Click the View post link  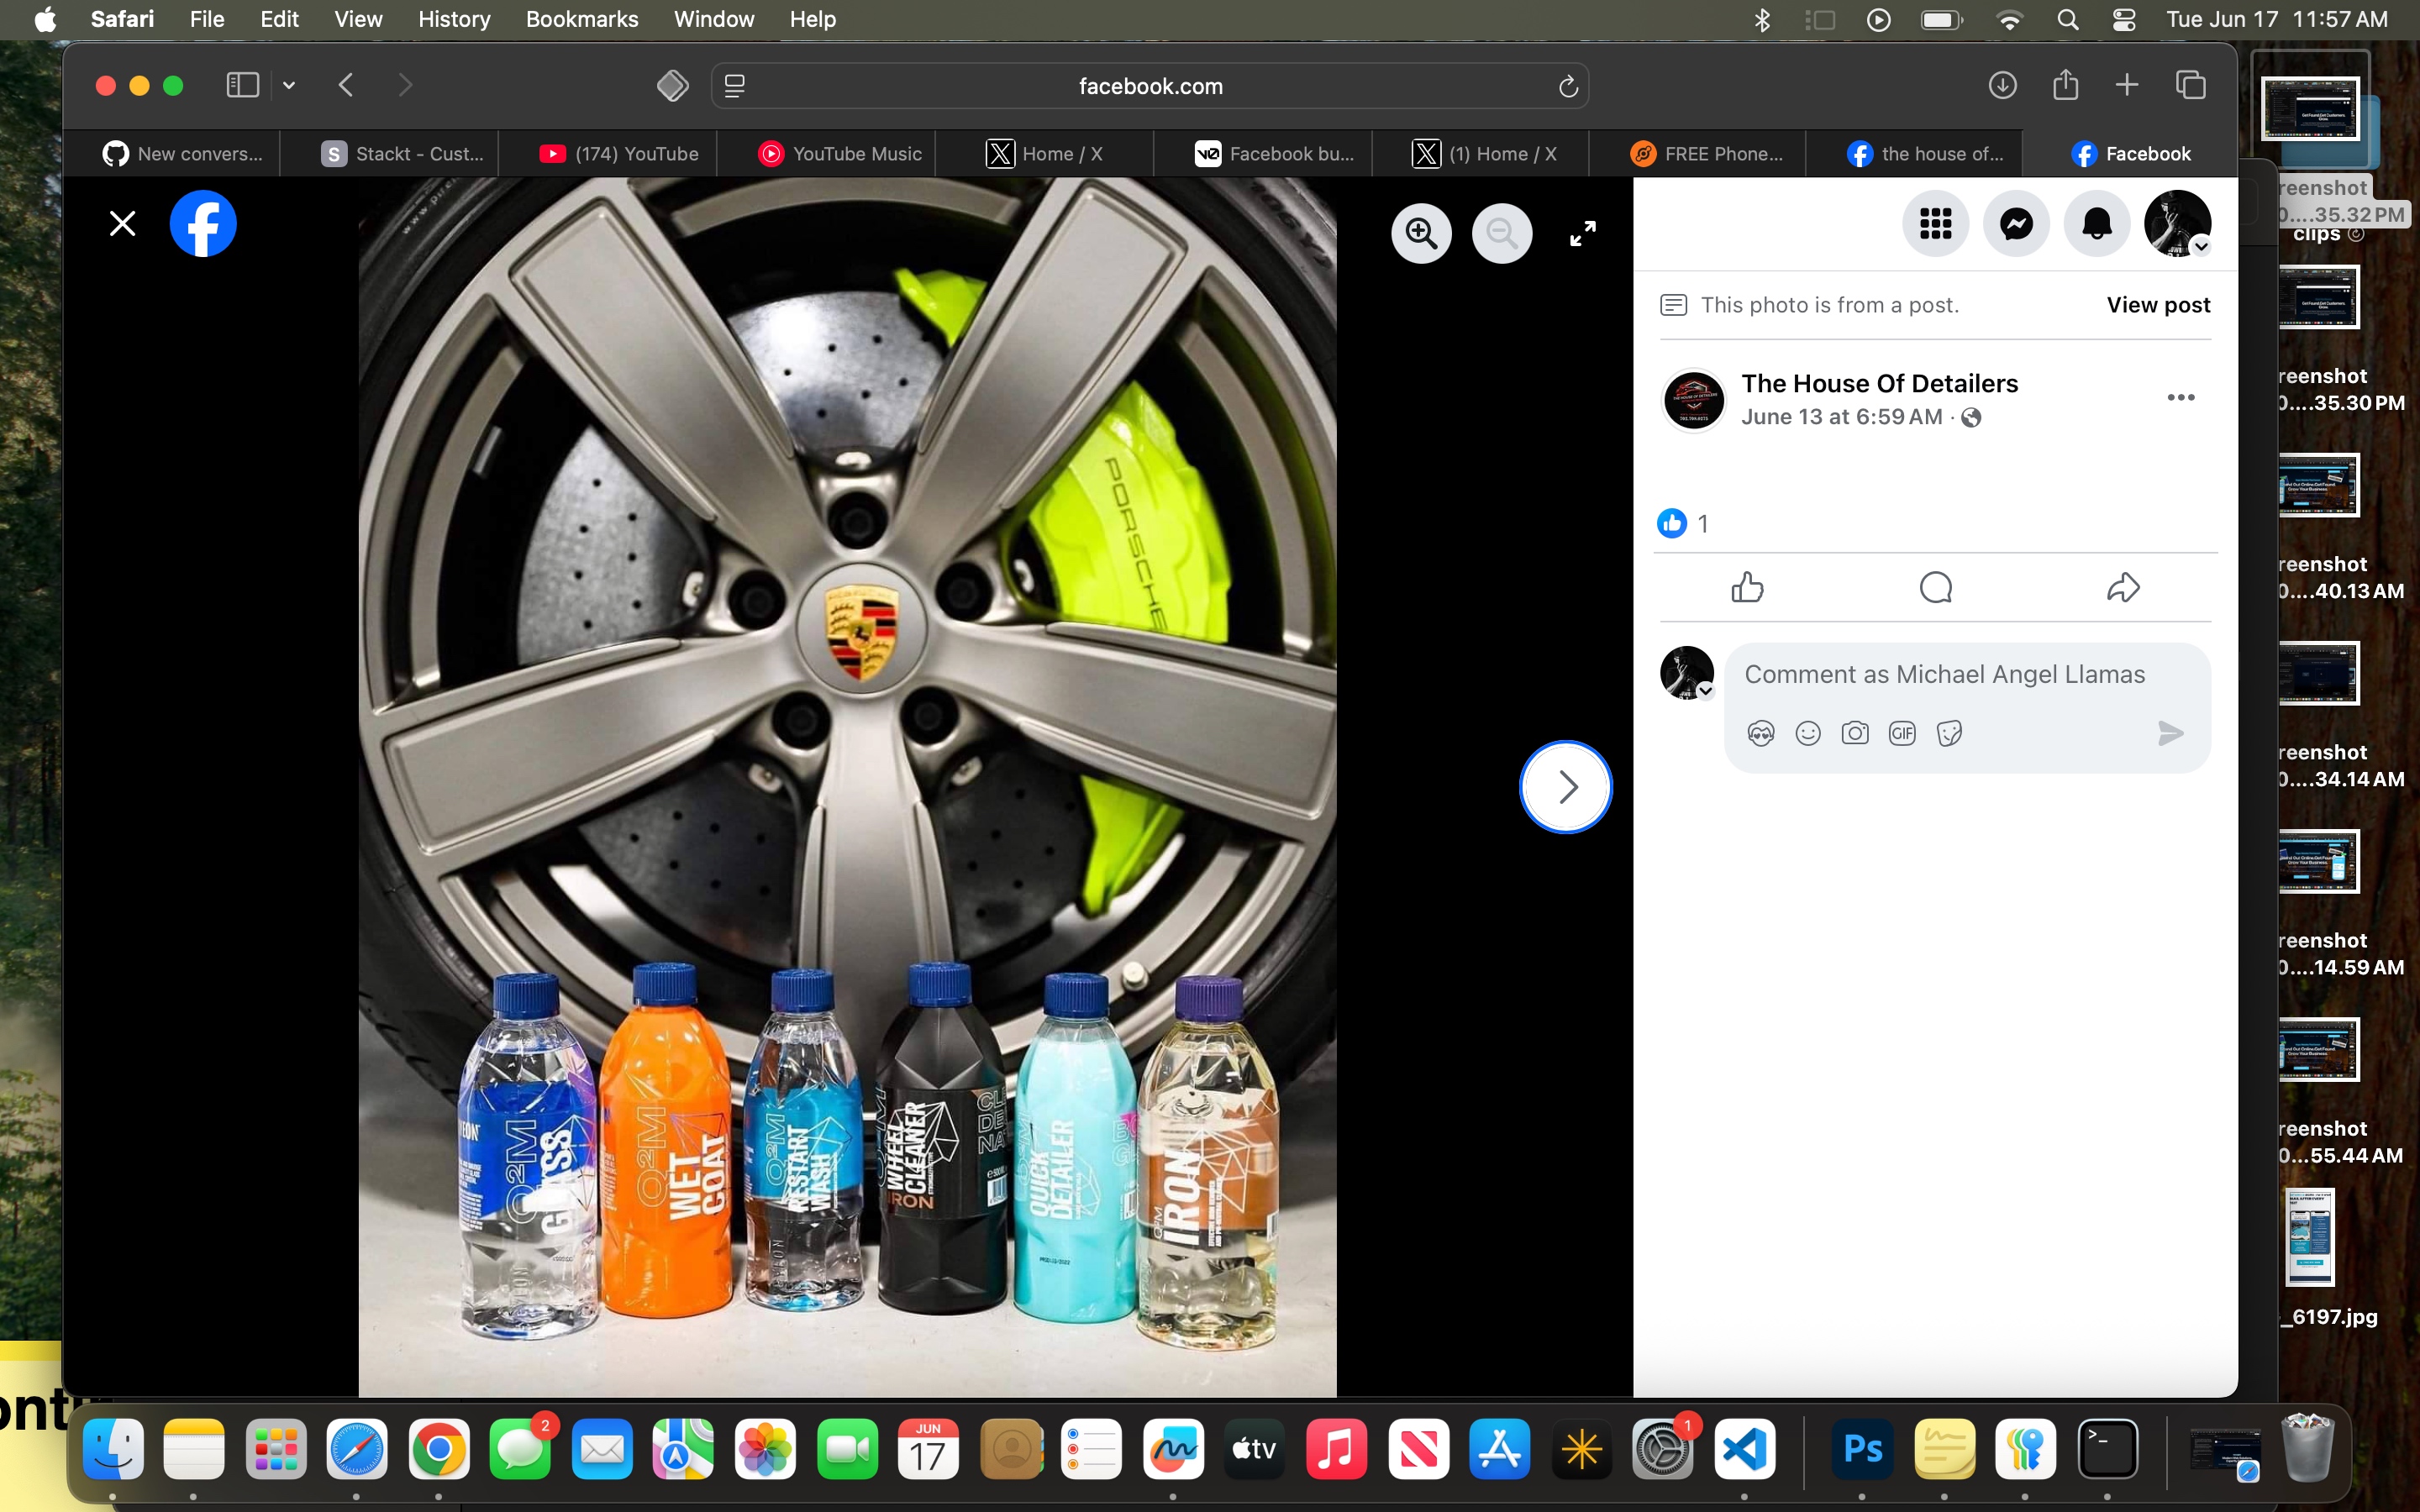pos(2158,305)
